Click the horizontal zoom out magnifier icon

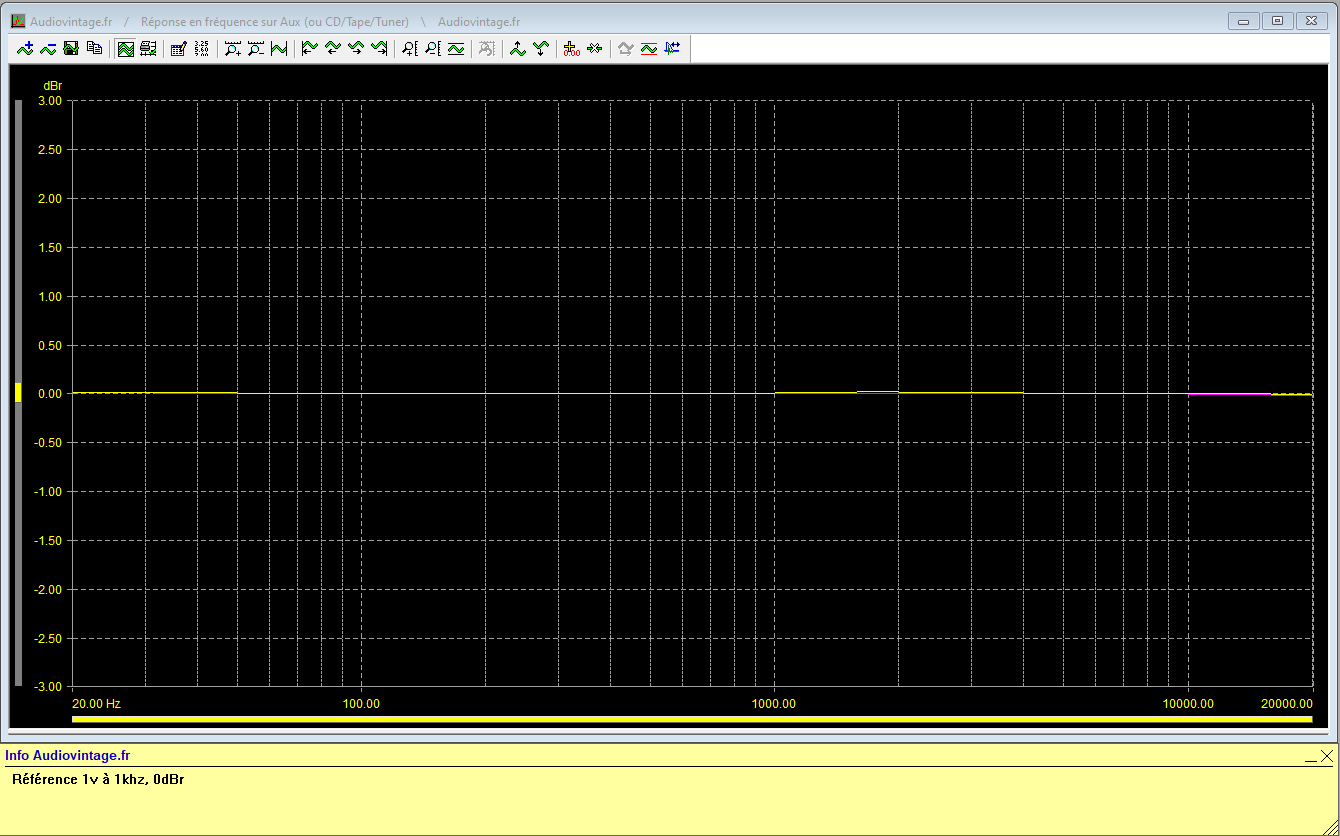pyautogui.click(x=256, y=48)
